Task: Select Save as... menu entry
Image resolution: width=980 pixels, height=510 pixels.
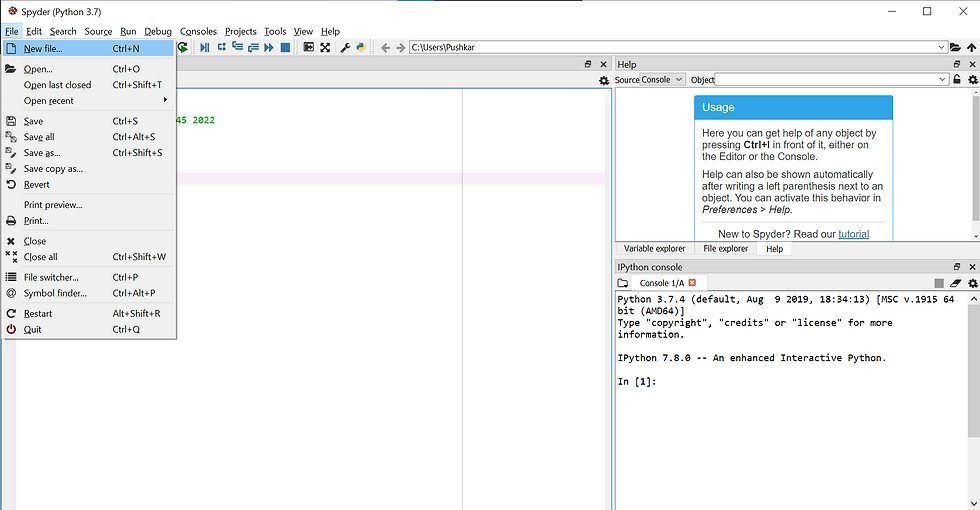Action: tap(89, 152)
